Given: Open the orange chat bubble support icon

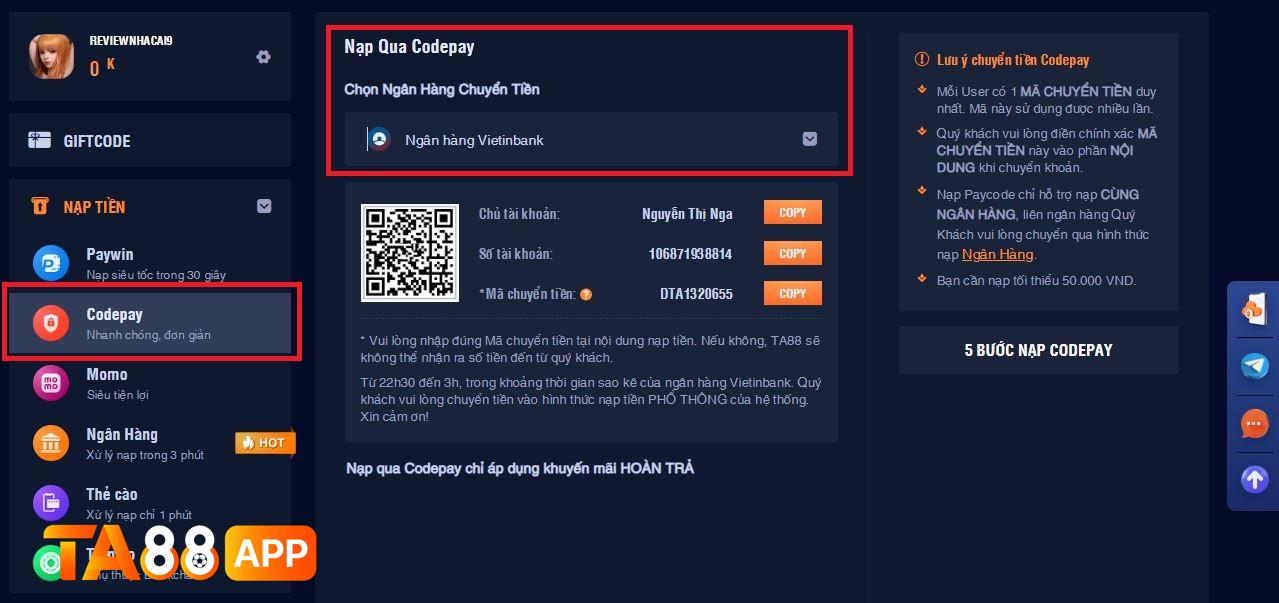Looking at the screenshot, I should (x=1254, y=423).
